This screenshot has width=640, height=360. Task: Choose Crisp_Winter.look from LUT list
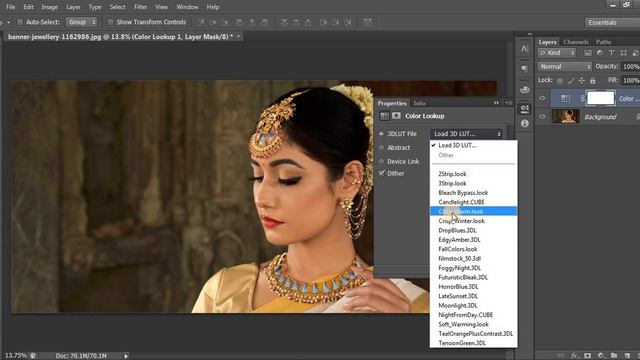(473, 221)
